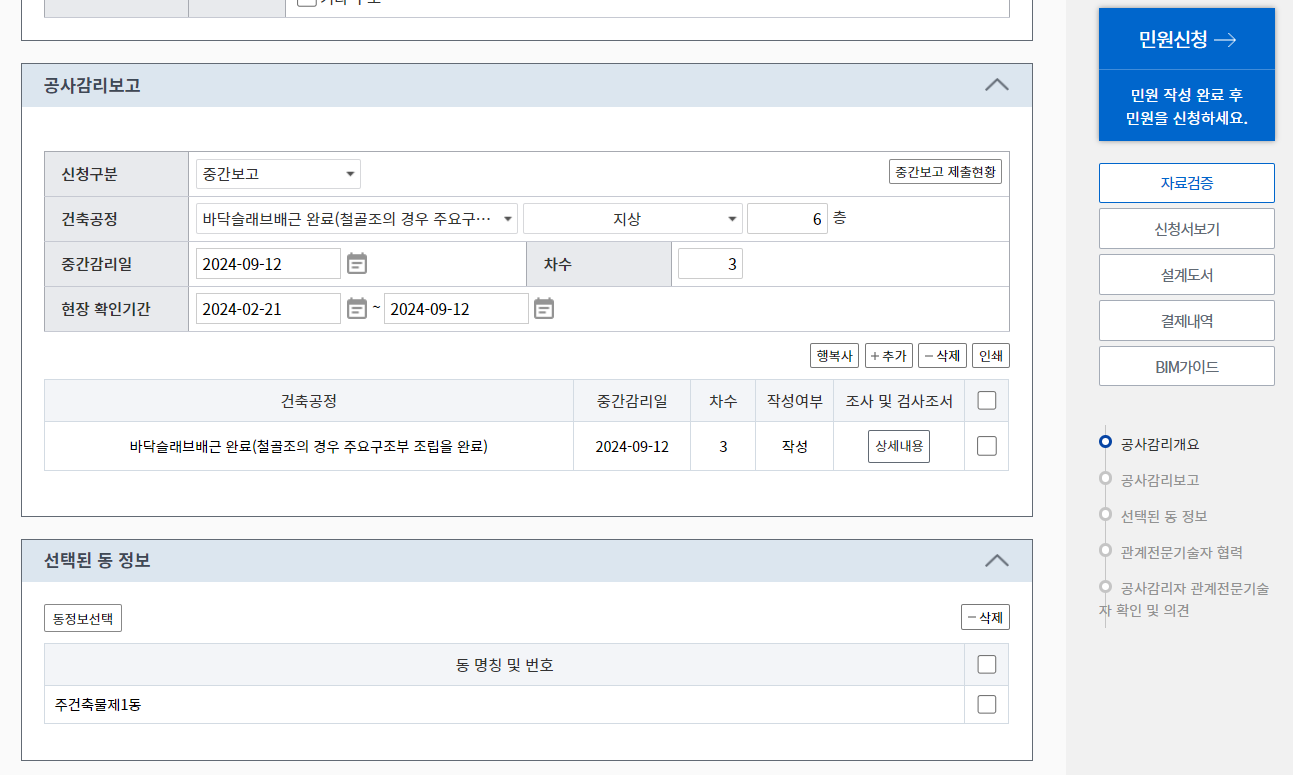Open 중간보고 제출현황
The width and height of the screenshot is (1293, 775).
click(x=944, y=171)
